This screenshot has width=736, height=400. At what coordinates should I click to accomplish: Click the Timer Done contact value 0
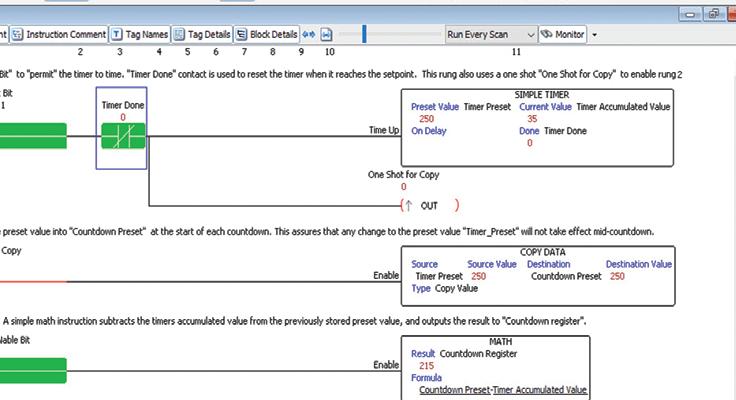pyautogui.click(x=123, y=117)
